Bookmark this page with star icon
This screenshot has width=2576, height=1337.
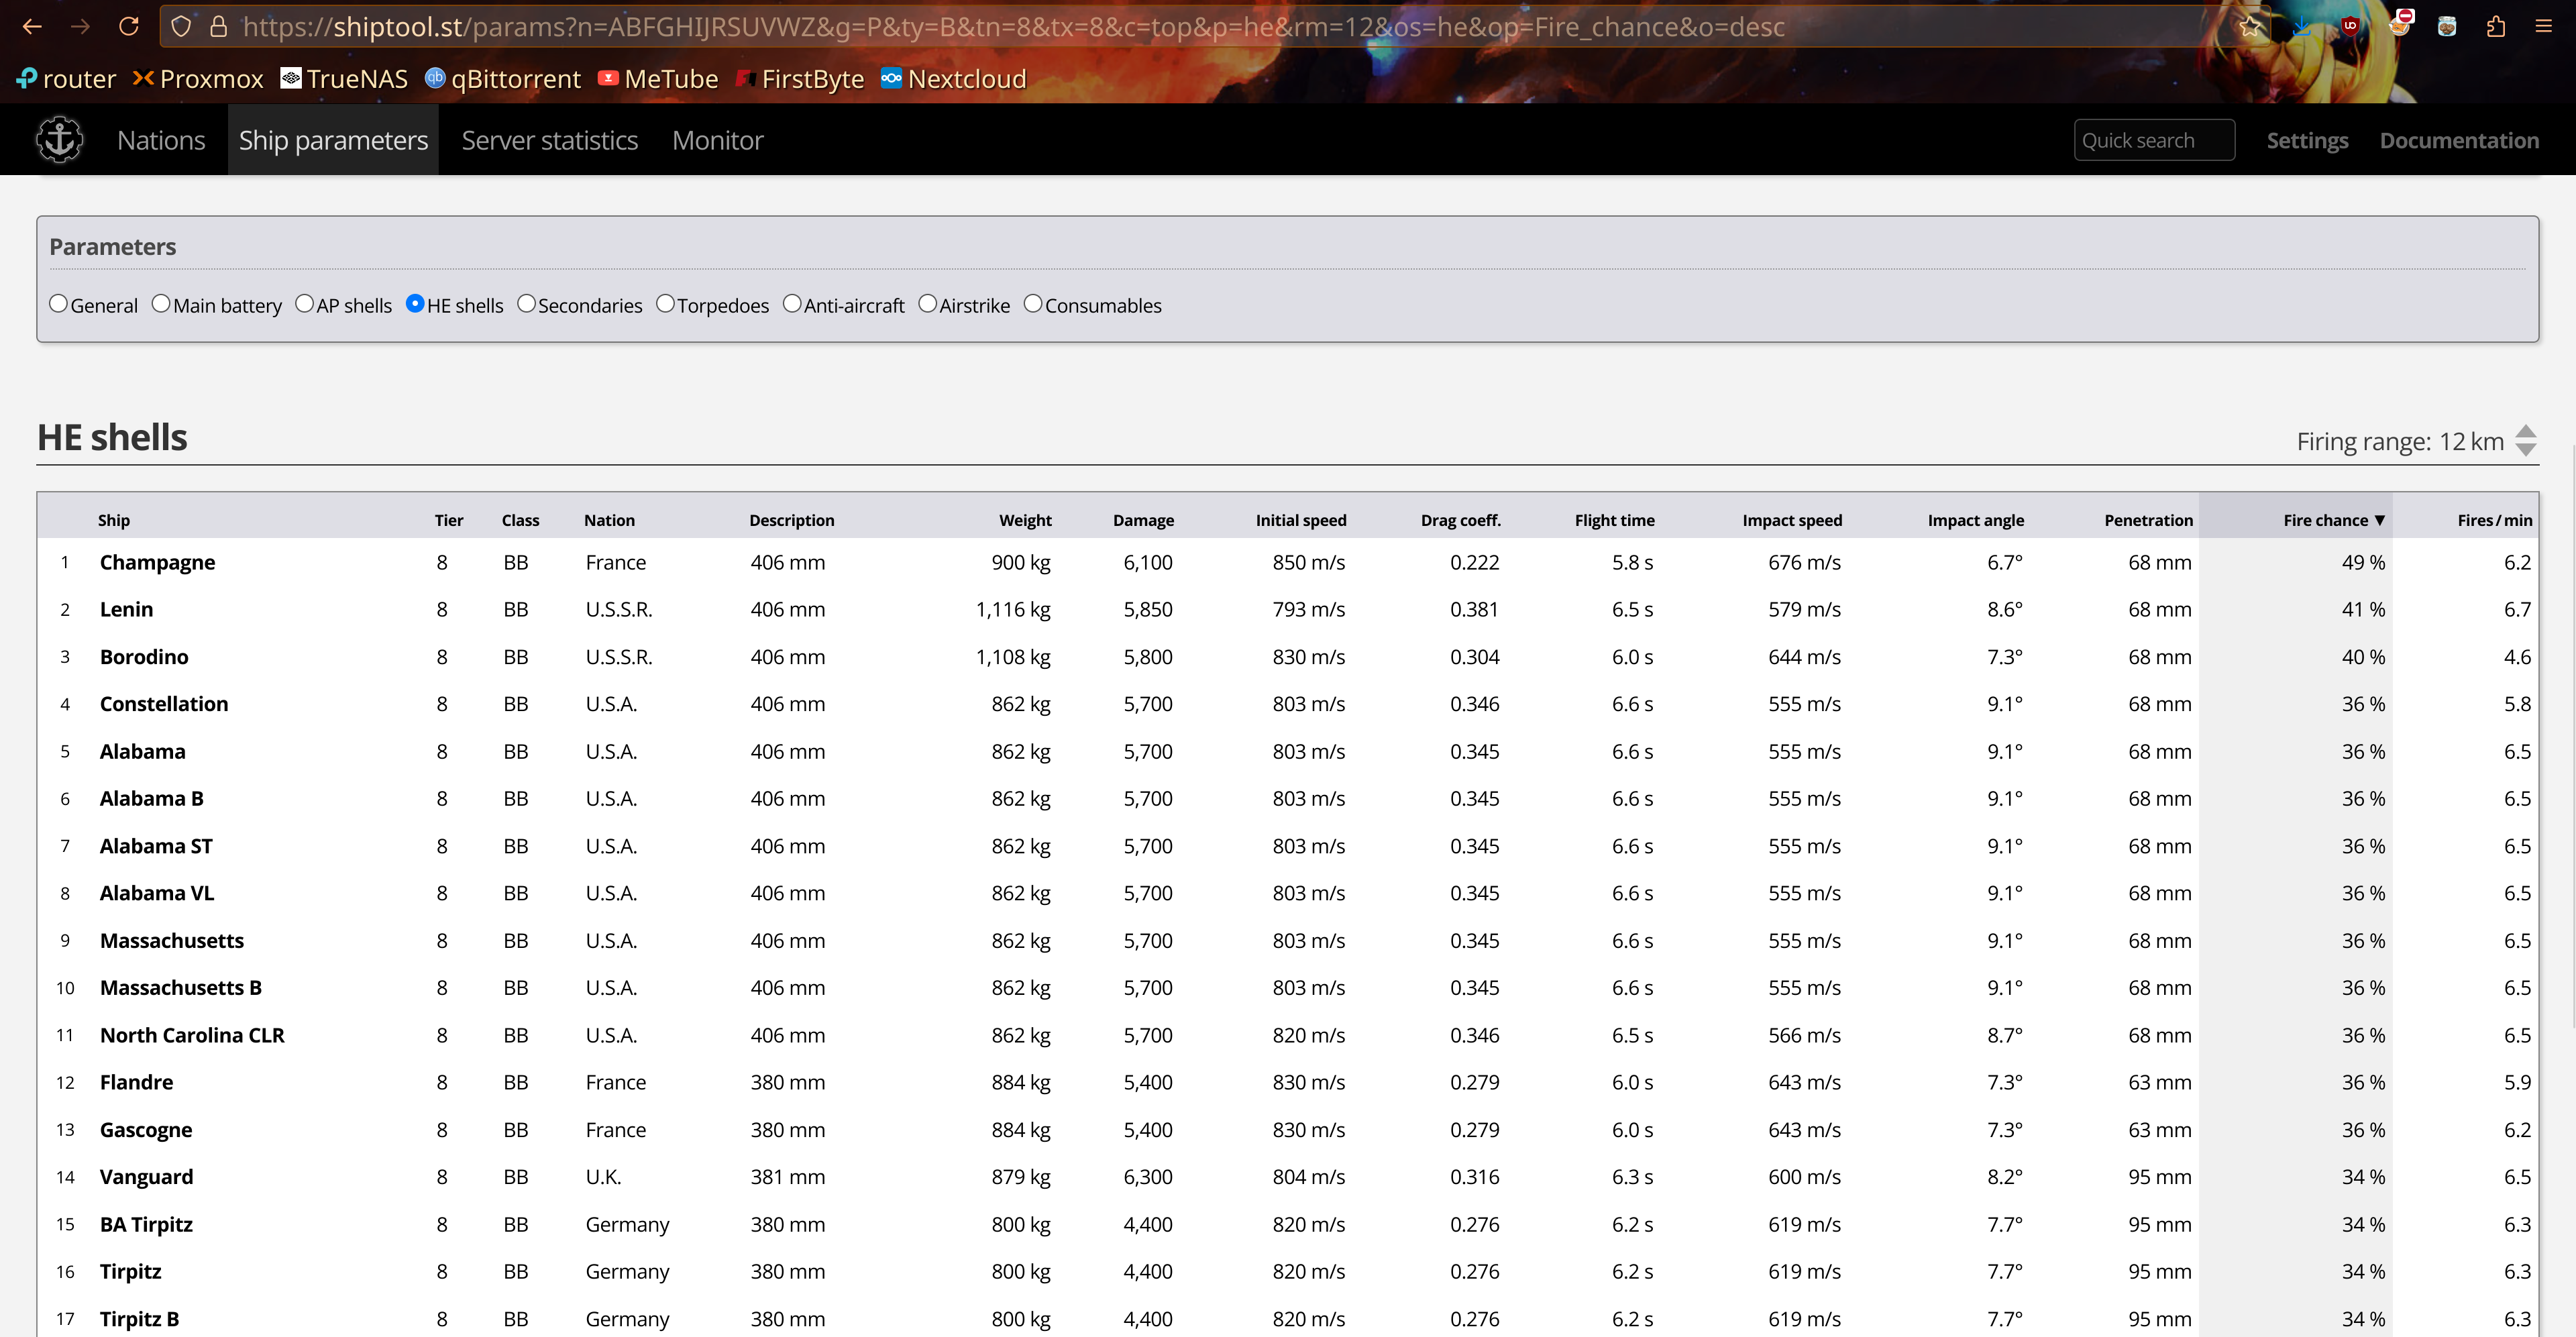(2250, 27)
